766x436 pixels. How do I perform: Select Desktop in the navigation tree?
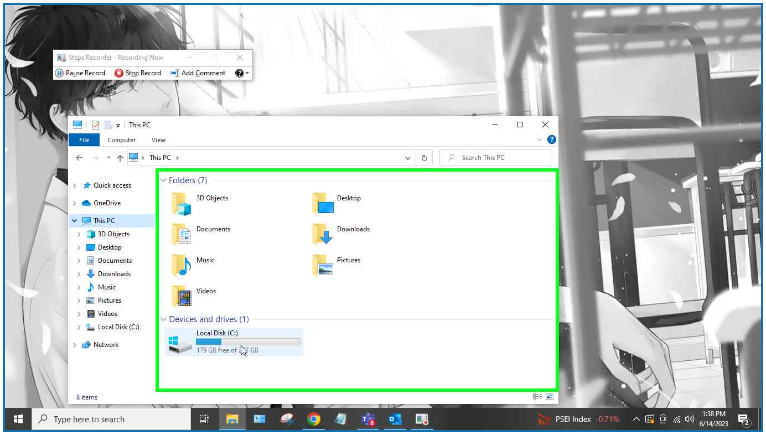[104, 248]
